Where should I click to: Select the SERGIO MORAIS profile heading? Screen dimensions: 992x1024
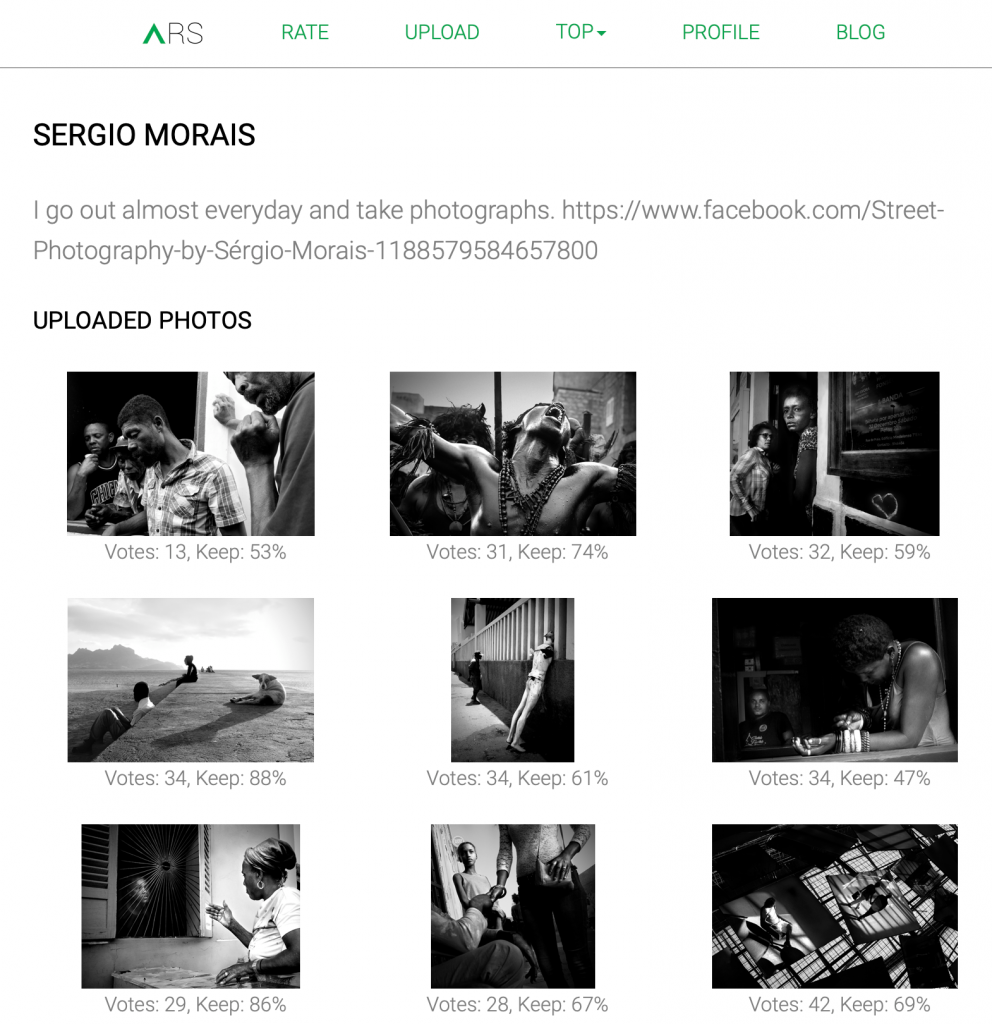coord(144,135)
